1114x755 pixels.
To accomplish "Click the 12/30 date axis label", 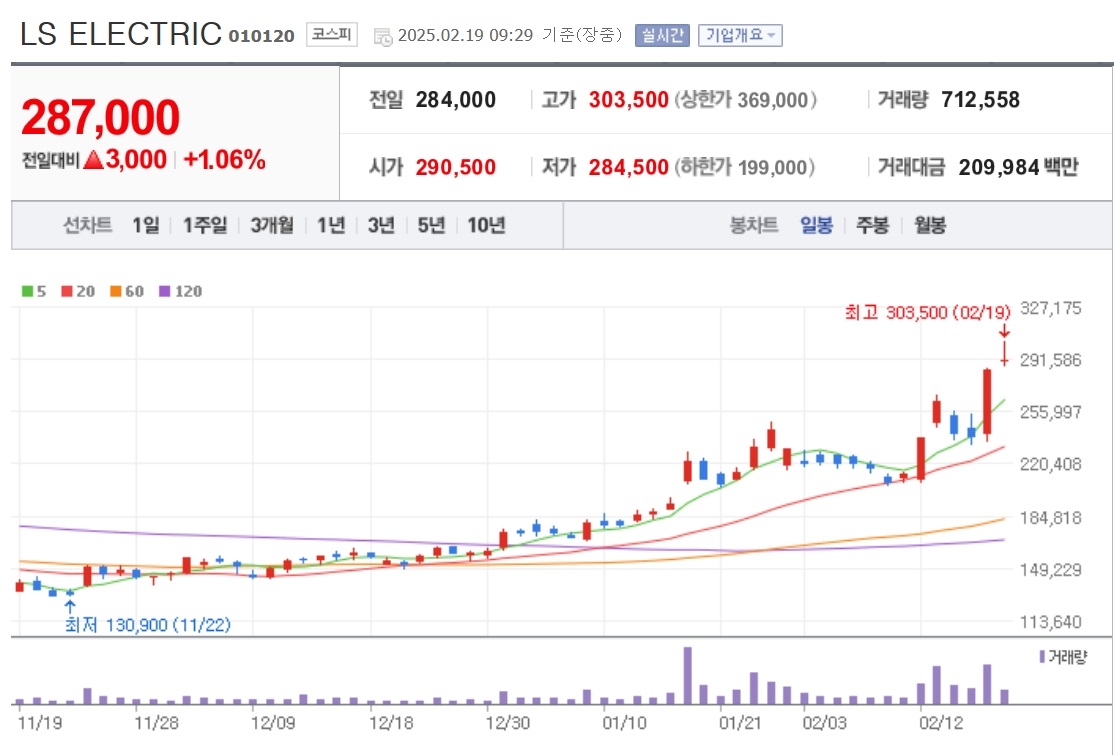I will pyautogui.click(x=507, y=723).
